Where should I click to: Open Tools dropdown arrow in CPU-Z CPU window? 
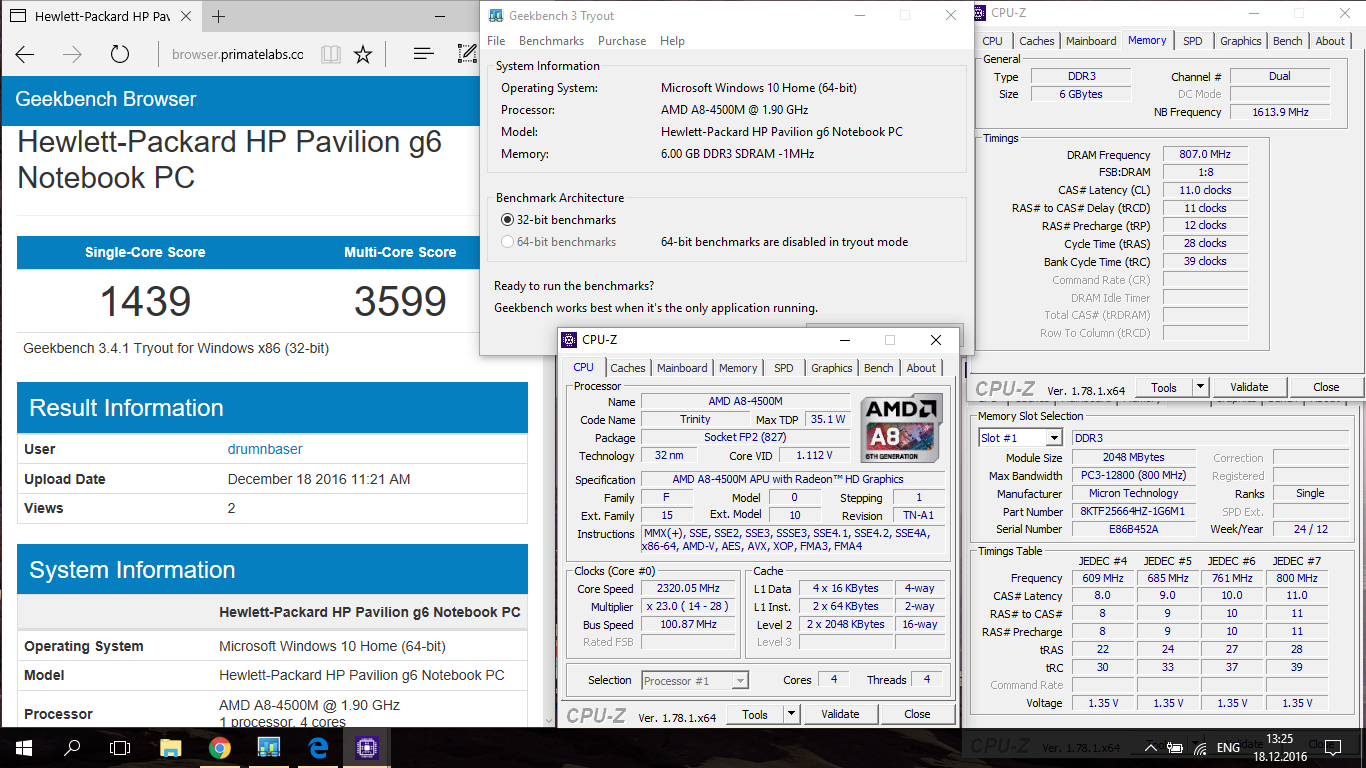[791, 714]
